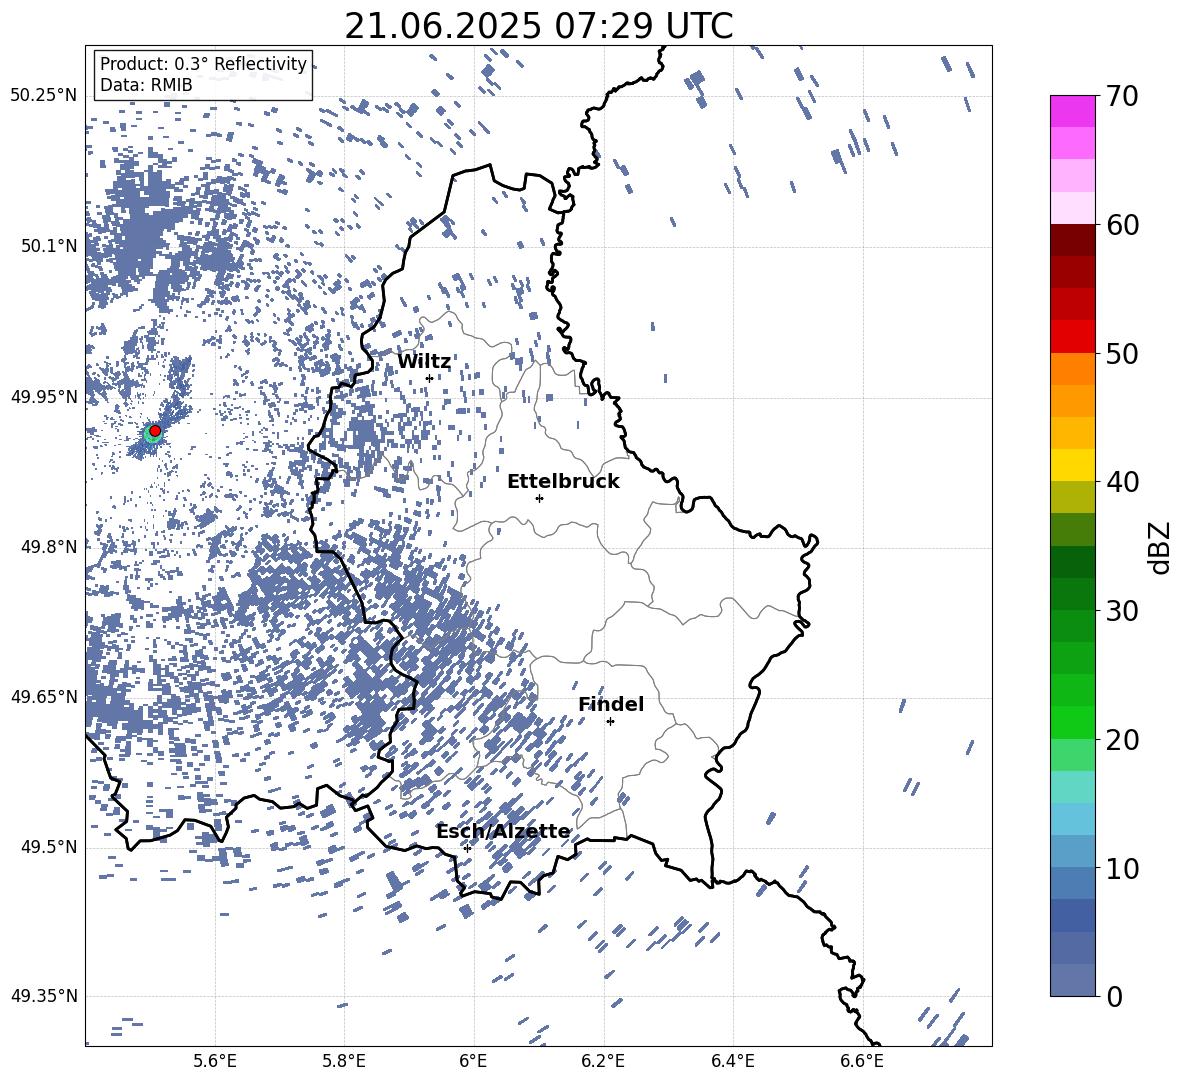Click the Esch/Alzette city label
The height and width of the screenshot is (1081, 1184).
coord(504,831)
